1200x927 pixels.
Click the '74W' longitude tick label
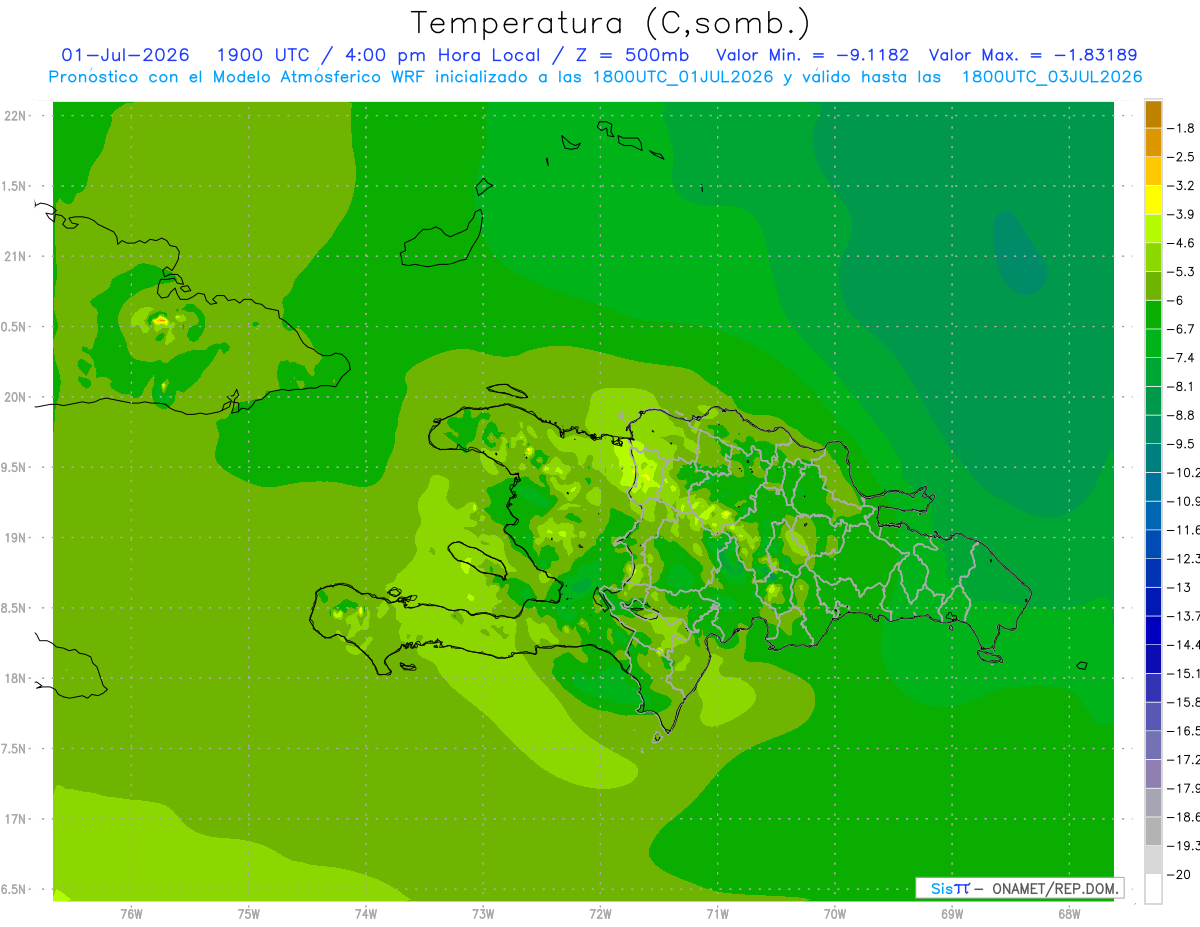pos(366,914)
